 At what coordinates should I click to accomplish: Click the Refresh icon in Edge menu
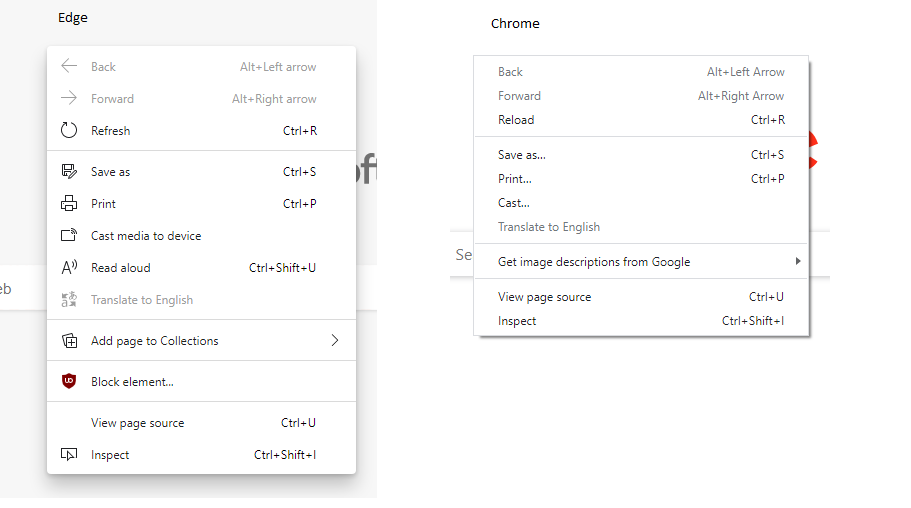[69, 131]
